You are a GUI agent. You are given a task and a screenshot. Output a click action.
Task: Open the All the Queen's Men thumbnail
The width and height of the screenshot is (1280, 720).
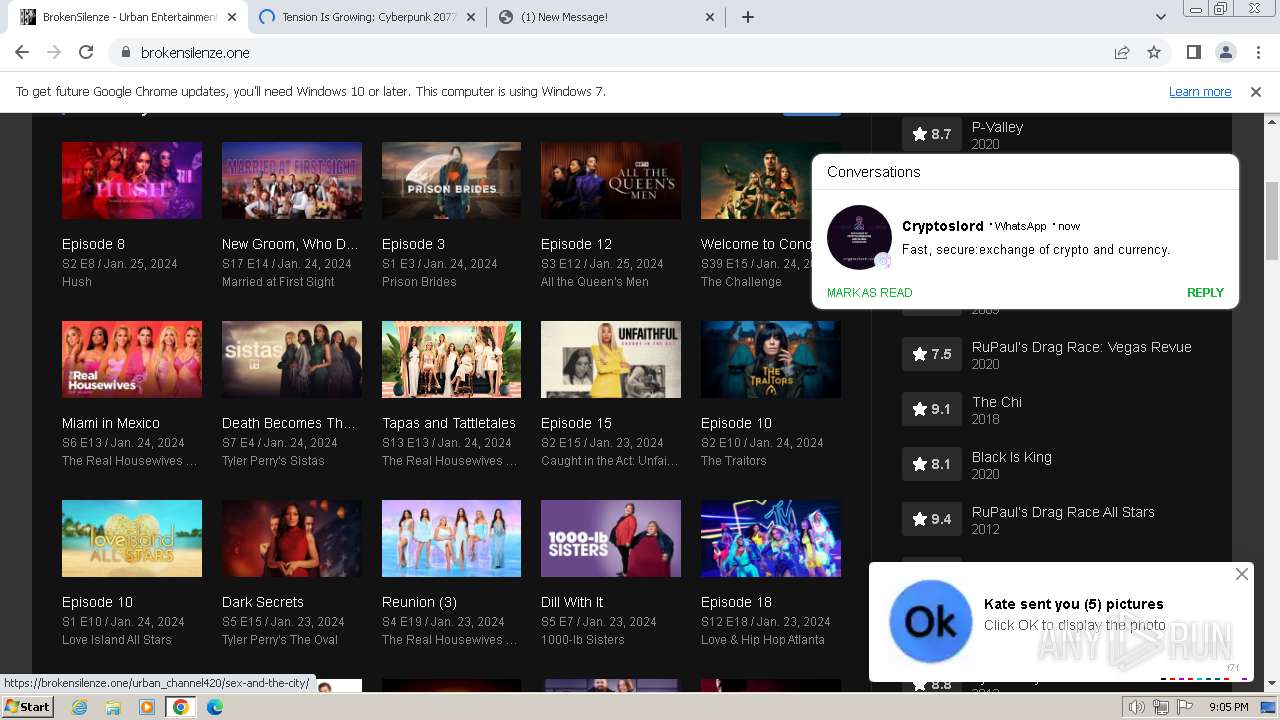point(611,180)
